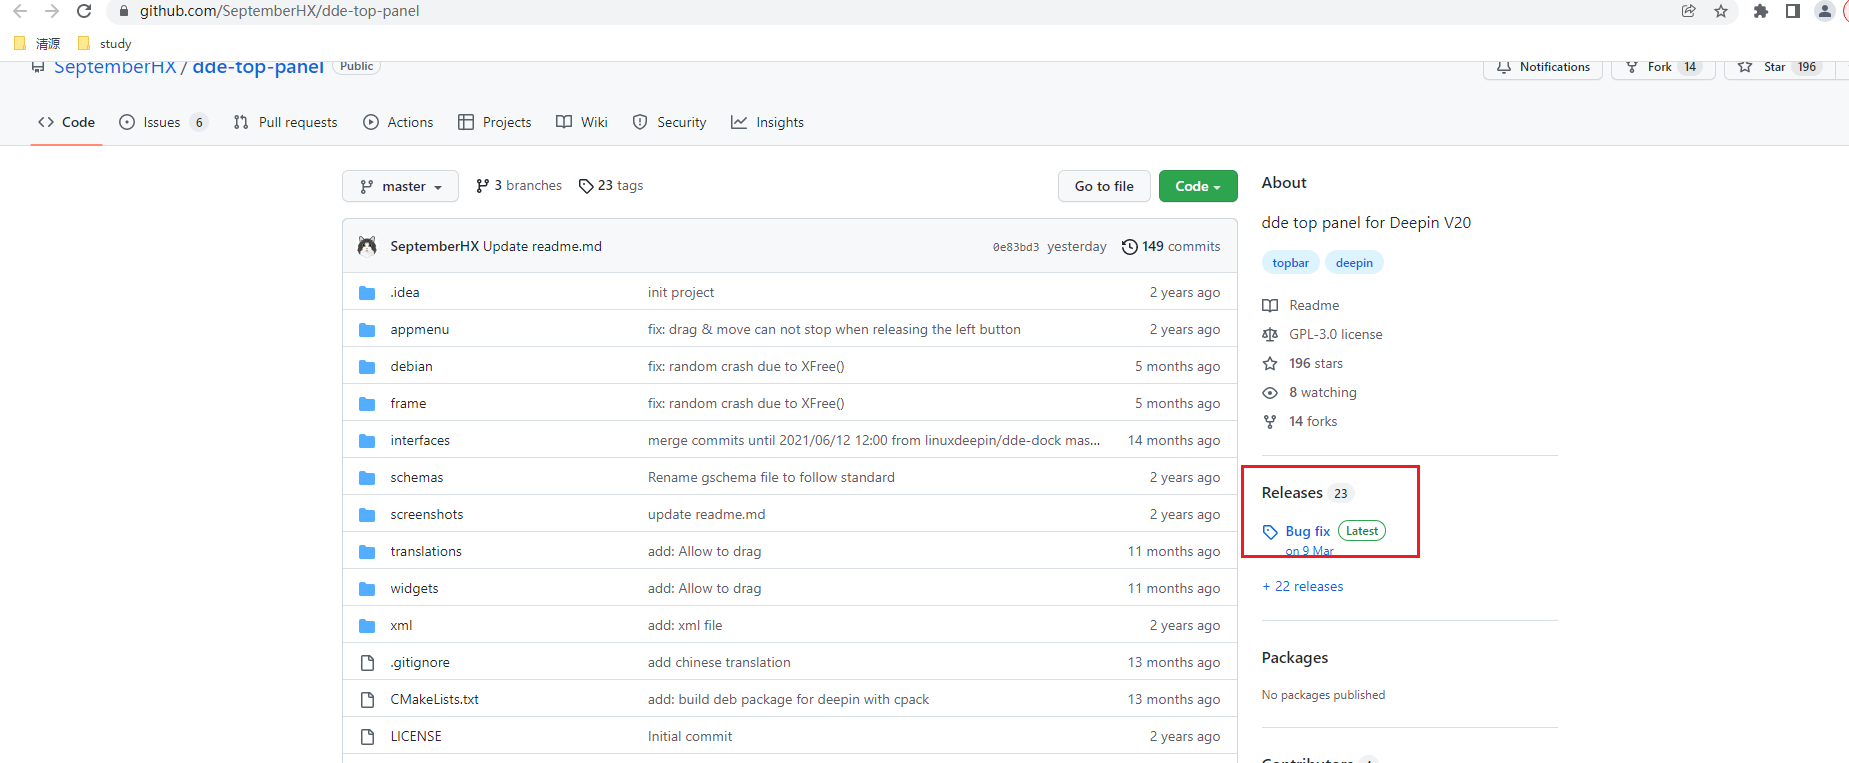
Task: Bookmark this page with star icon
Action: click(1721, 11)
